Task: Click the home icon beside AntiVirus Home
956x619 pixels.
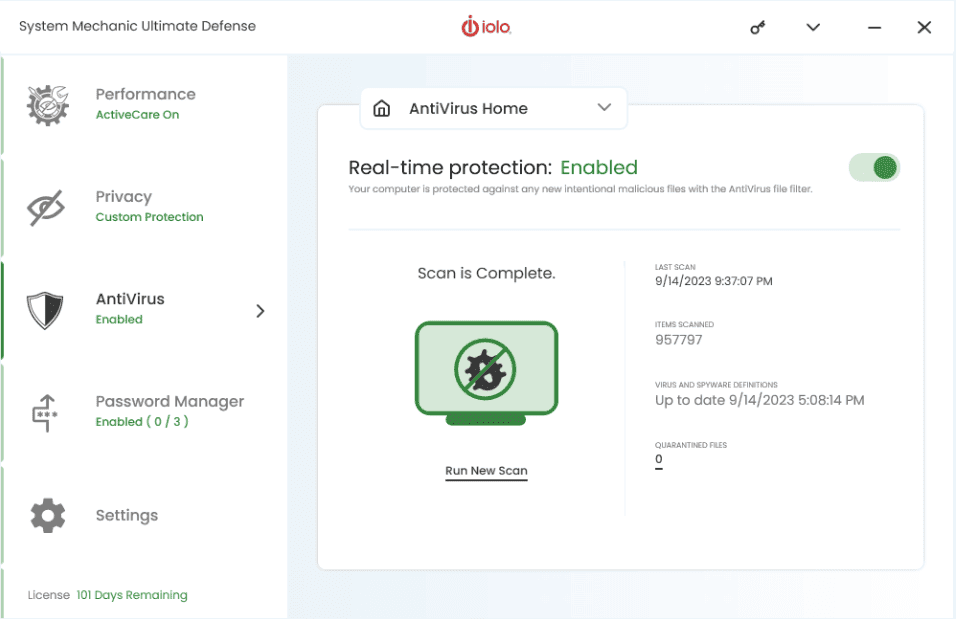Action: click(x=382, y=109)
